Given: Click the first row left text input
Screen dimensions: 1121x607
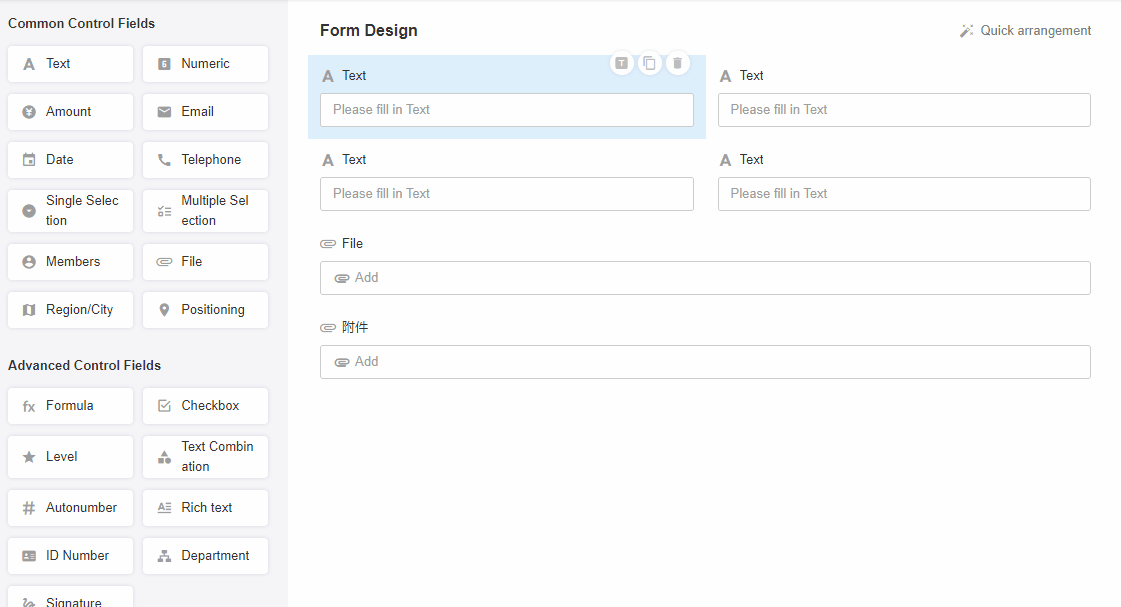Looking at the screenshot, I should [x=507, y=110].
